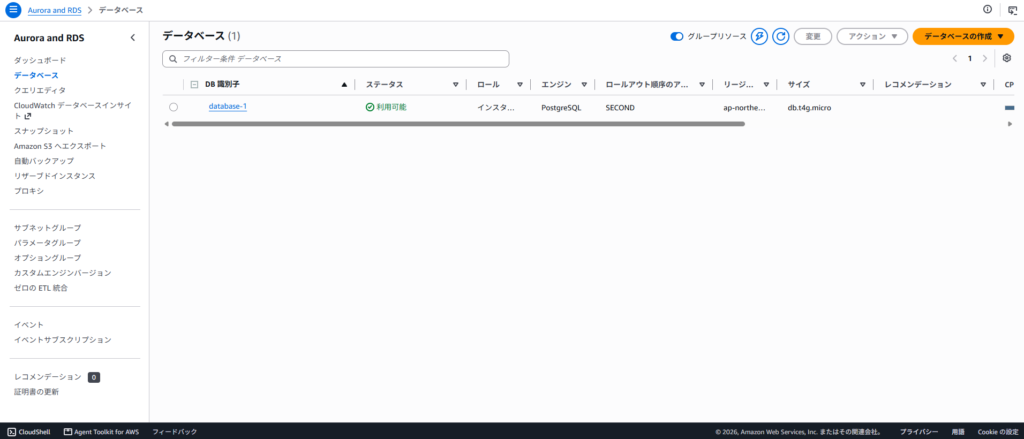Click the info icon at top right
The height and width of the screenshot is (439, 1024).
click(987, 9)
